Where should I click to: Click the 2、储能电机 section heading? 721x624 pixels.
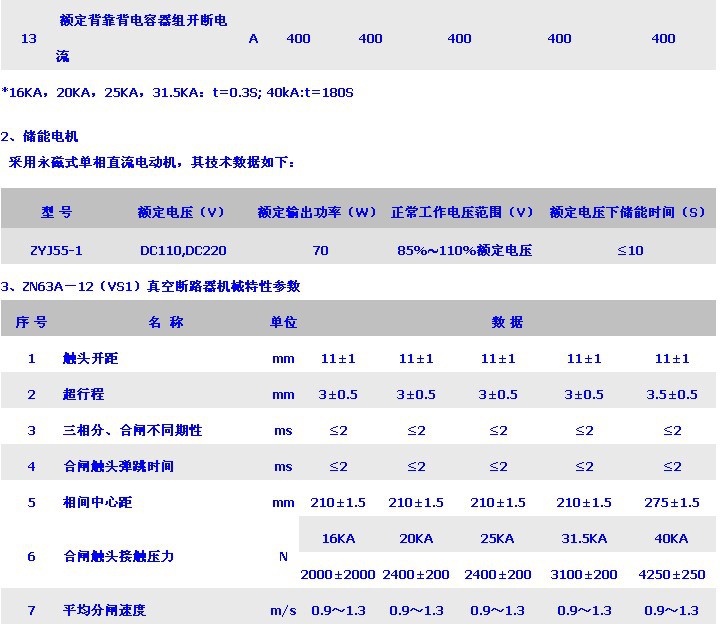(x=40, y=137)
